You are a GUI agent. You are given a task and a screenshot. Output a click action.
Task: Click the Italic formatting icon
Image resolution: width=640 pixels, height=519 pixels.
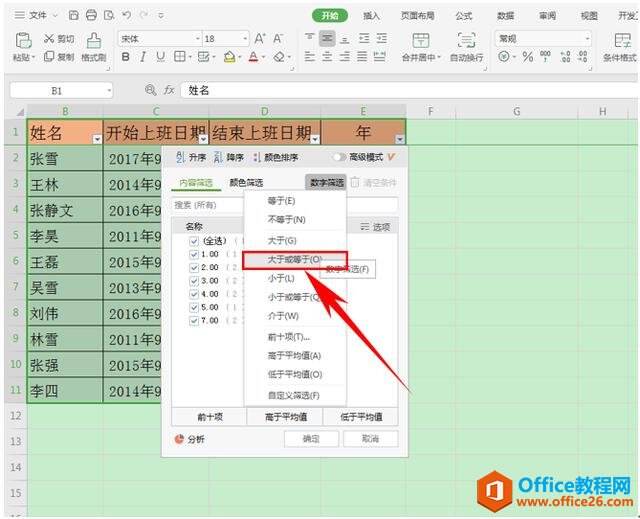click(x=143, y=57)
